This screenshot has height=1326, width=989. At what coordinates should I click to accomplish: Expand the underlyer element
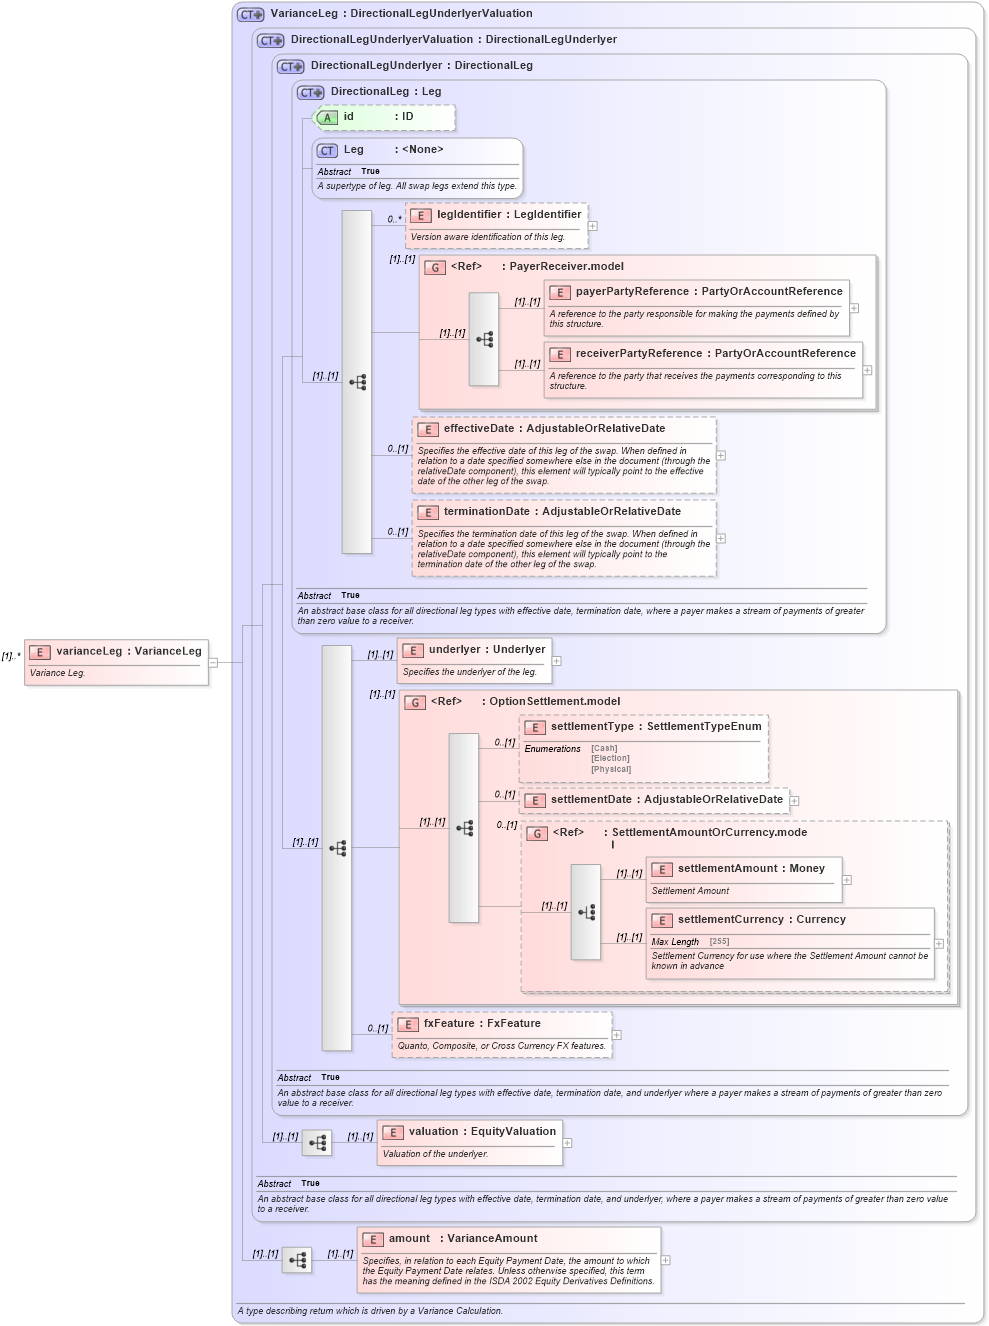coord(557,661)
